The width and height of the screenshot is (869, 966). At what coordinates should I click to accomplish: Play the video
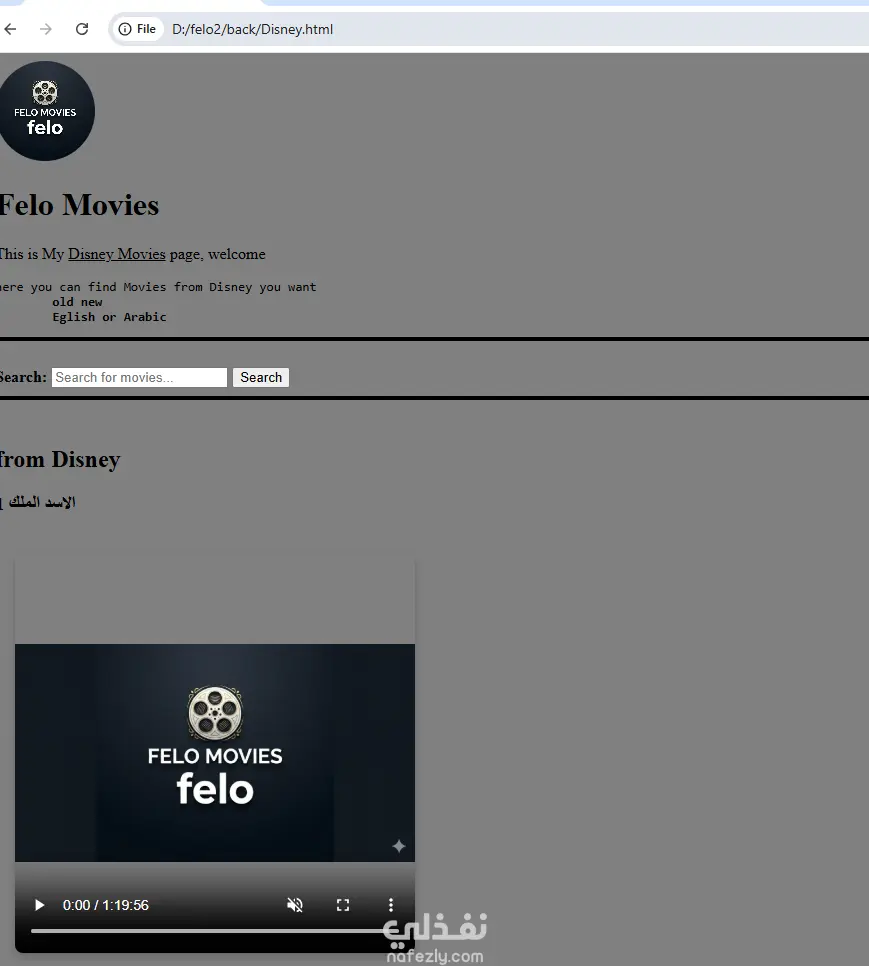[39, 905]
